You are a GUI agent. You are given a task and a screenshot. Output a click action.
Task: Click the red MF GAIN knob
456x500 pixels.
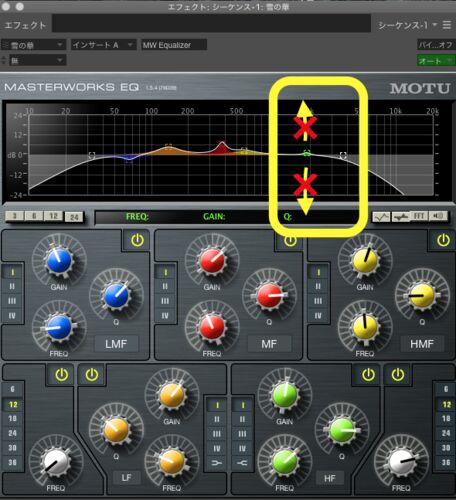pos(212,261)
